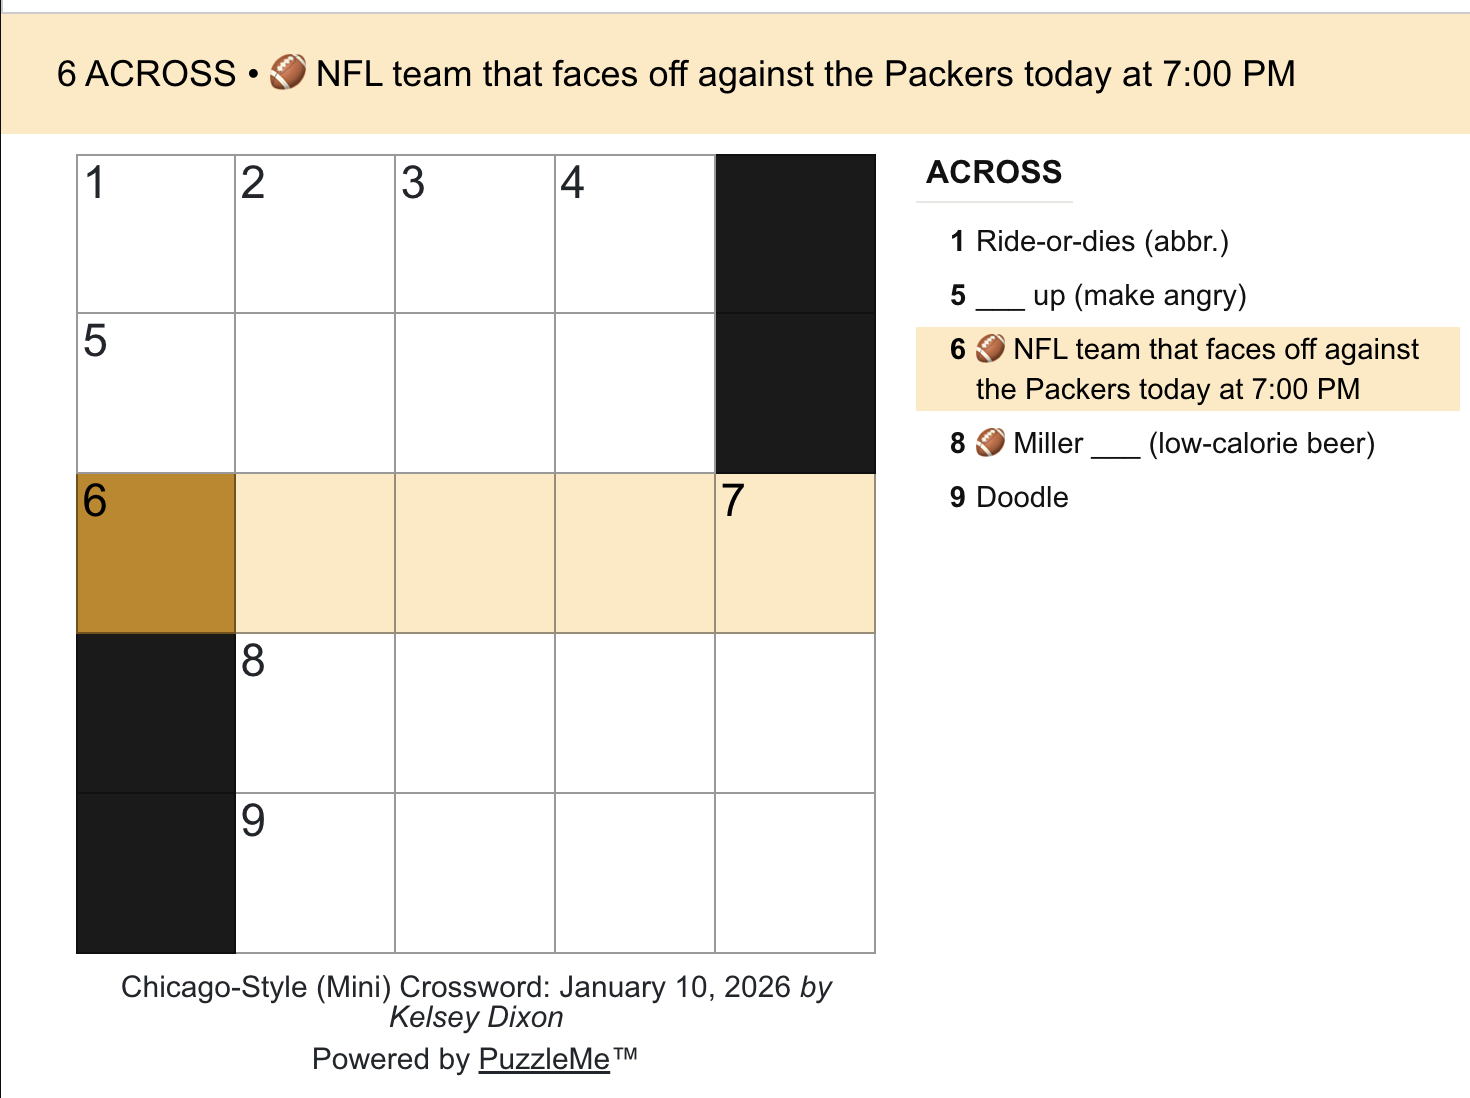Click grid cell numbered 8

[x=315, y=713]
